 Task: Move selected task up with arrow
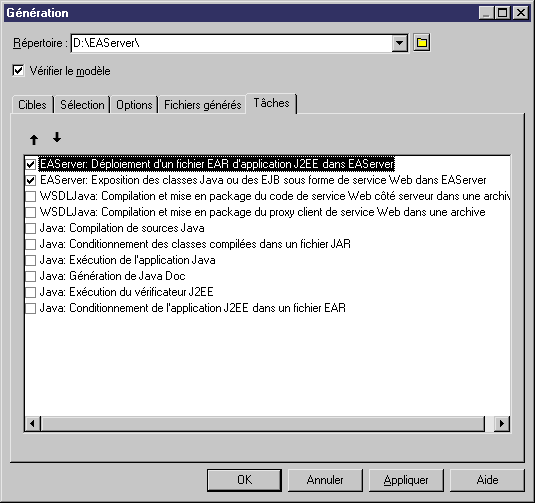[34, 139]
